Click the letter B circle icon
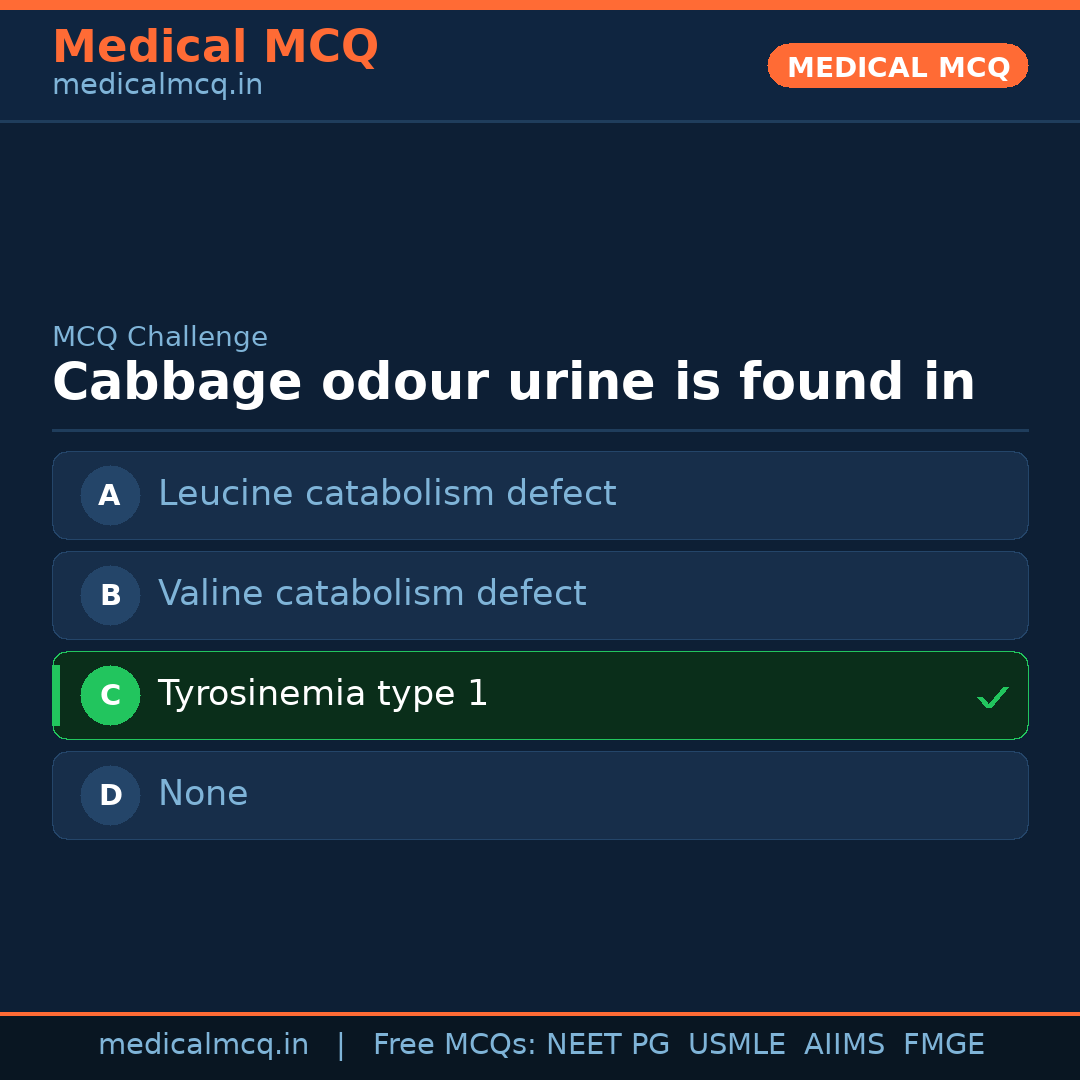This screenshot has width=1080, height=1080. 110,595
